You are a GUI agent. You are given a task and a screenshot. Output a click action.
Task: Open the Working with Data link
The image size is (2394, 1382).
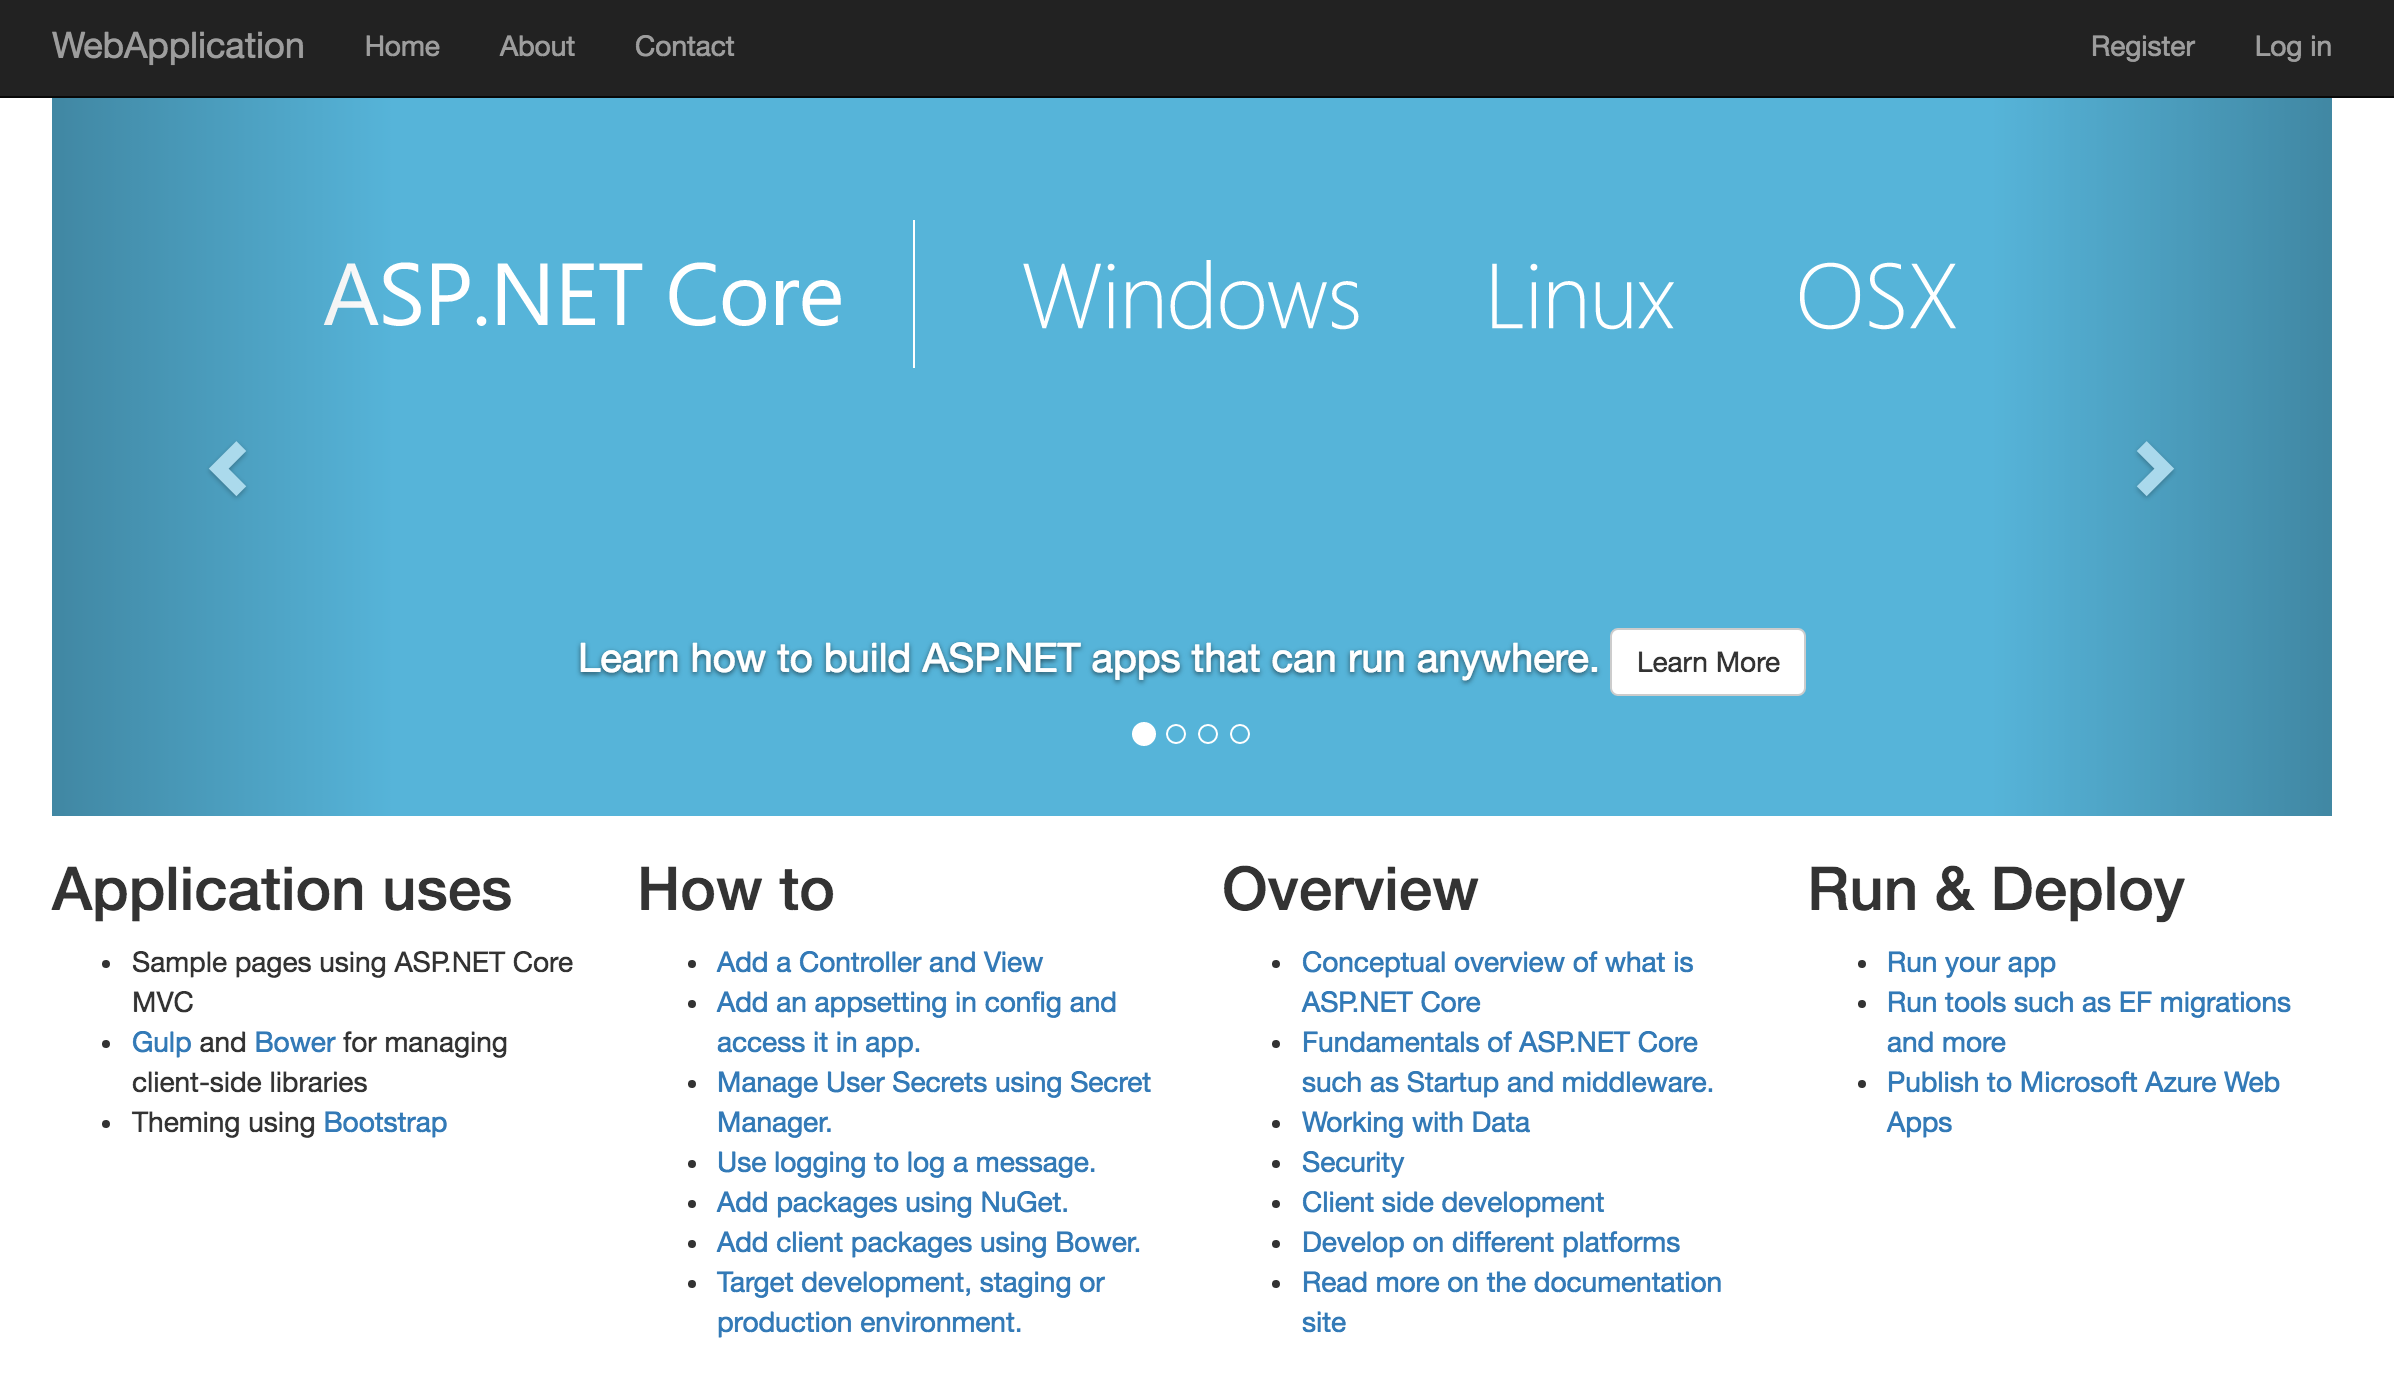coord(1415,1122)
